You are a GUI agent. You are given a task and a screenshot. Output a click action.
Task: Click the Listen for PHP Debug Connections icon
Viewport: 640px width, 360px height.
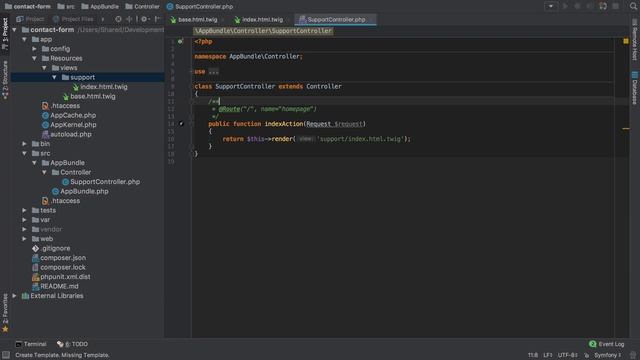603,6
